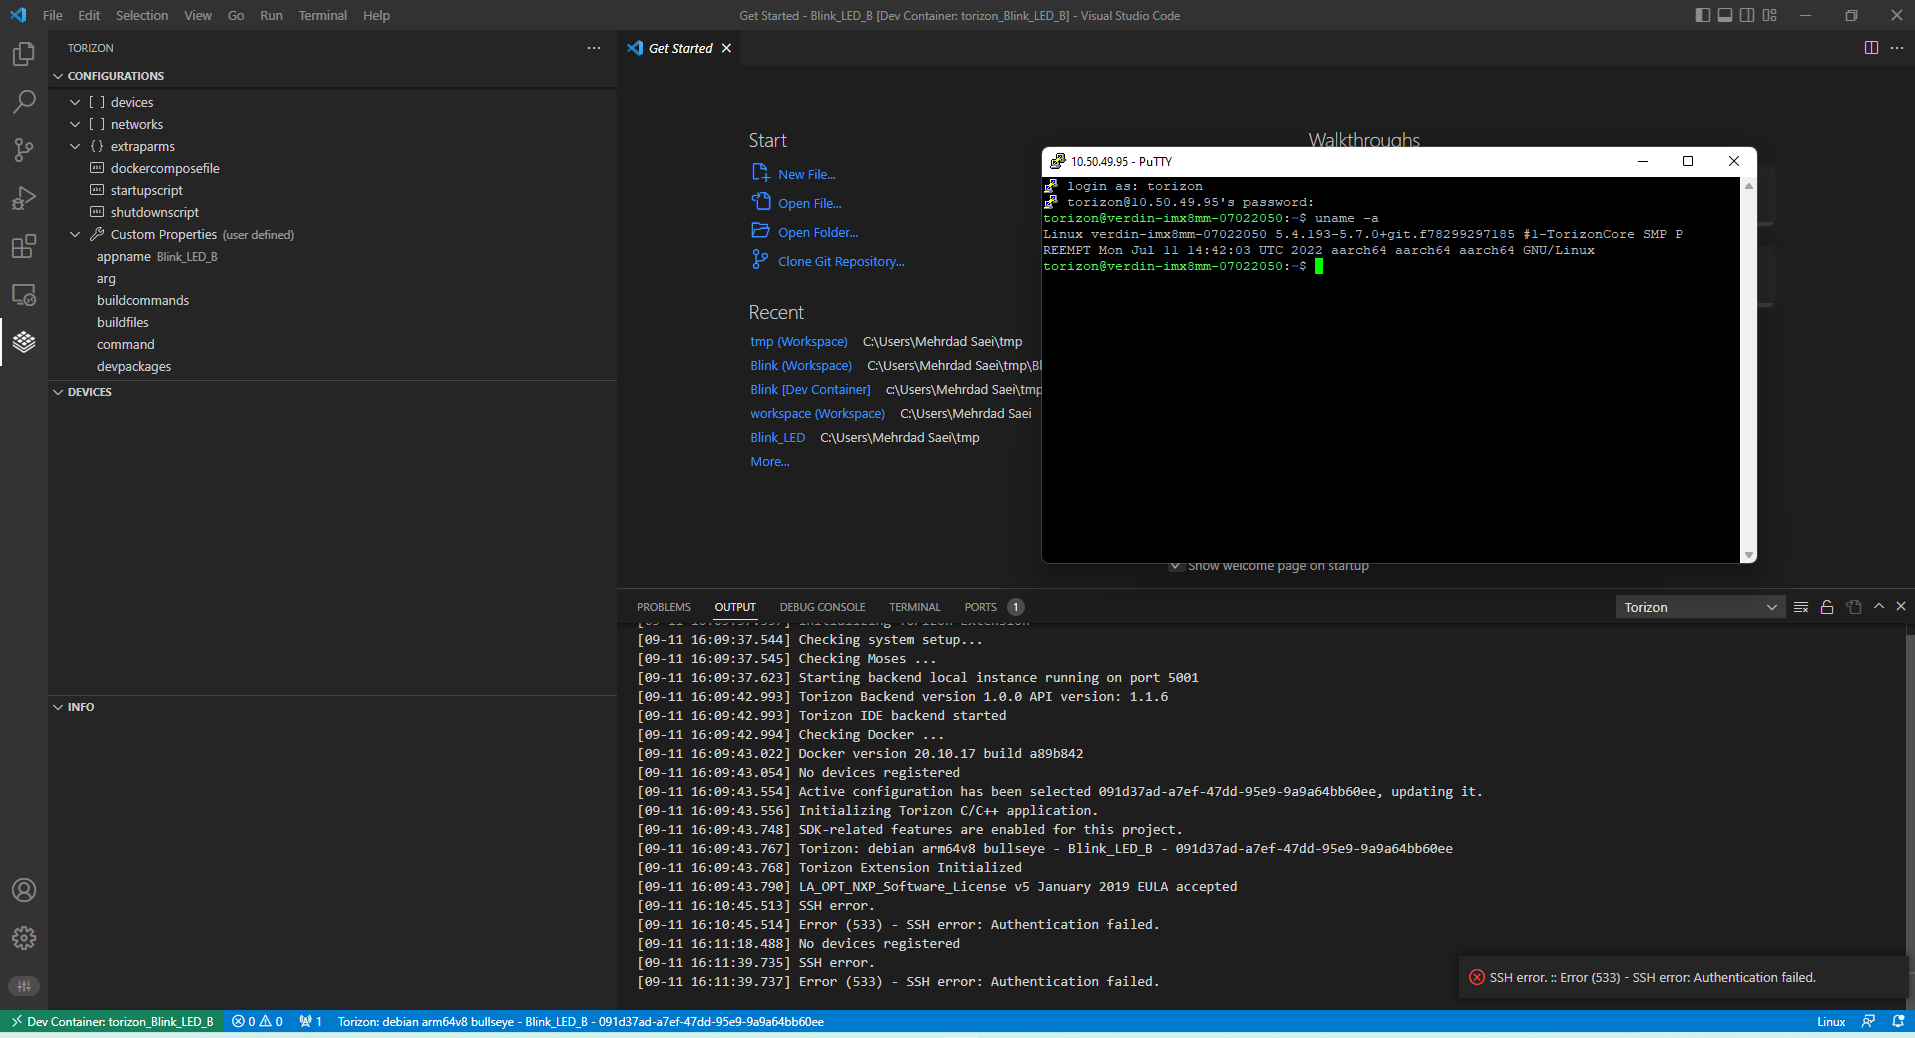Switch to the DEBUG CONSOLE tab
This screenshot has height=1038, width=1915.
click(822, 607)
